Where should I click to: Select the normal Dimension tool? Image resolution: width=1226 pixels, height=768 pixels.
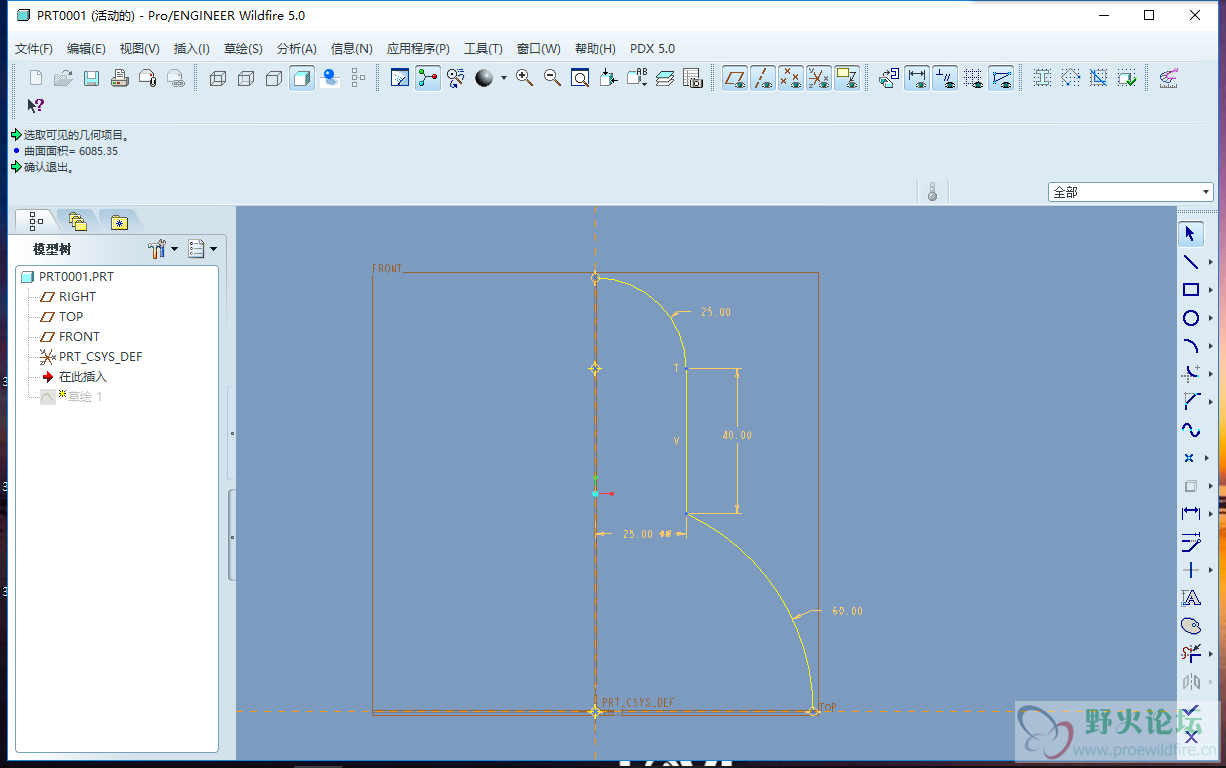pos(1190,513)
